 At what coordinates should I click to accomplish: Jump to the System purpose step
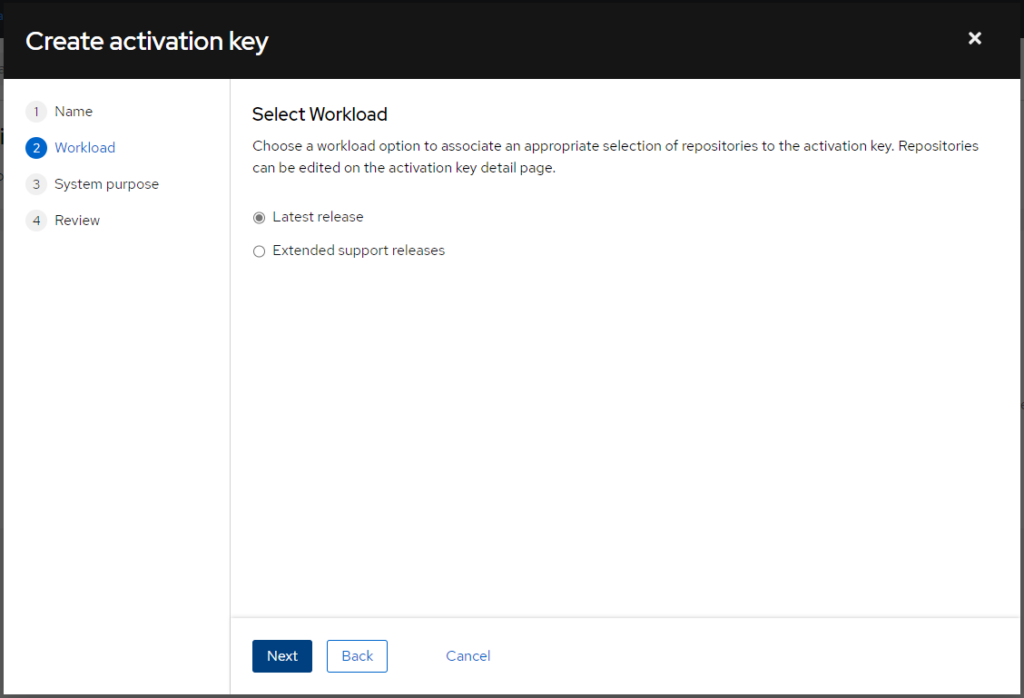coord(106,184)
